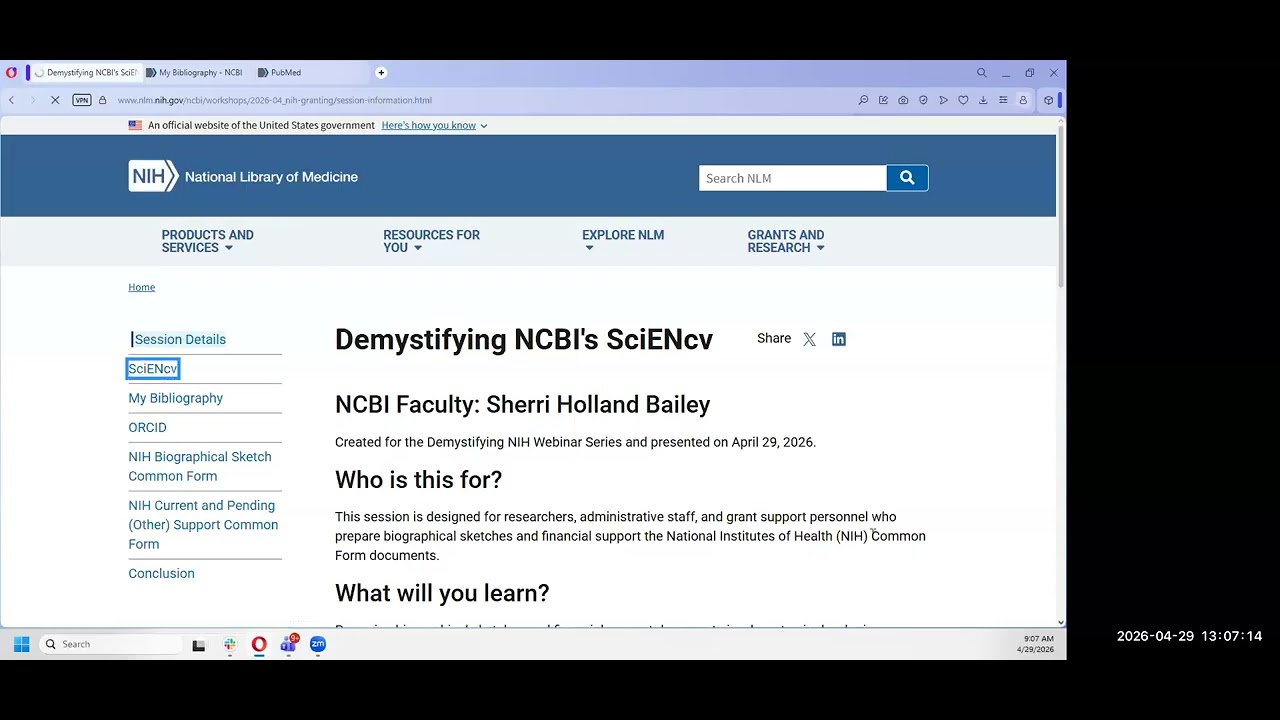This screenshot has height=720, width=1280.
Task: Go to Session Details section
Action: [180, 339]
